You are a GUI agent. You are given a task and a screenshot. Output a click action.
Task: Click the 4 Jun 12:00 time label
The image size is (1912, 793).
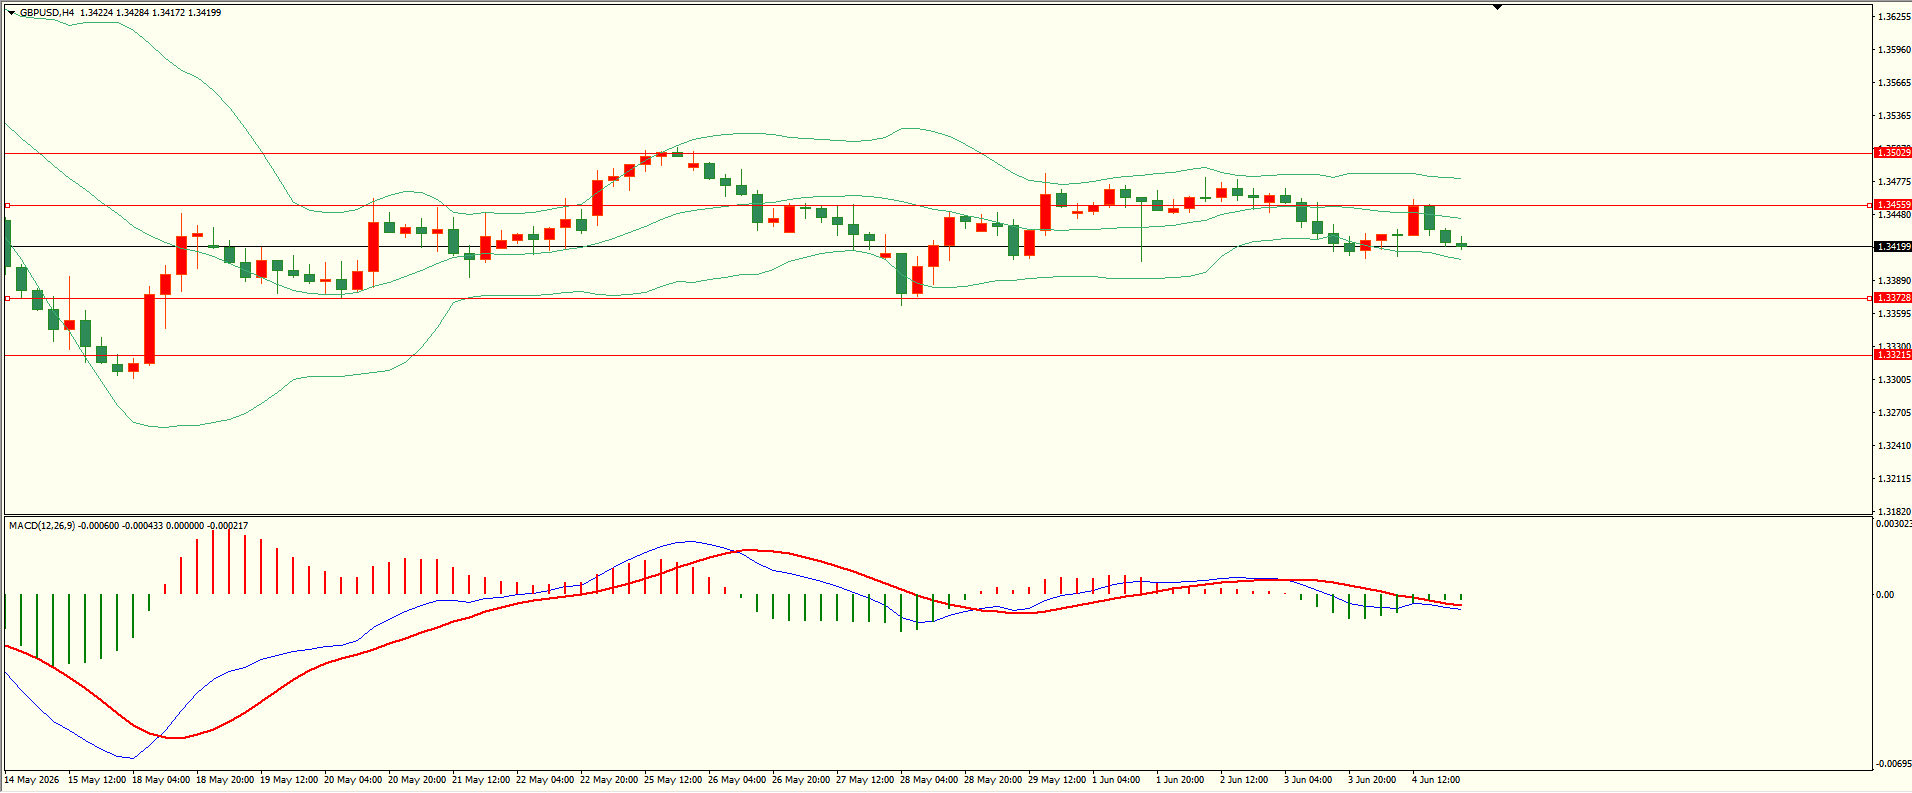click(1436, 780)
